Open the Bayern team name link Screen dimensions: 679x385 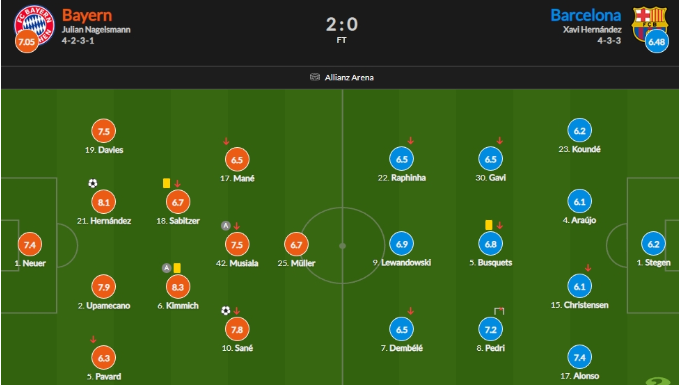point(87,15)
